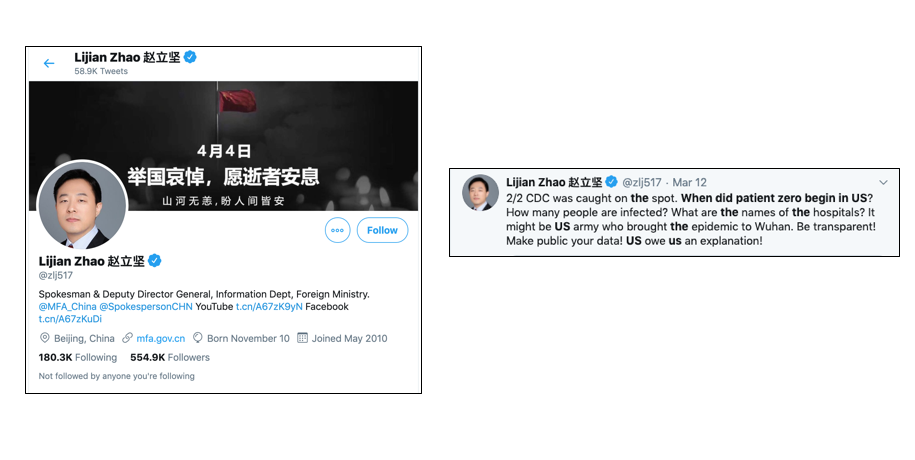The height and width of the screenshot is (460, 915).
Task: Click the verified badge in the profile header
Action: [190, 57]
